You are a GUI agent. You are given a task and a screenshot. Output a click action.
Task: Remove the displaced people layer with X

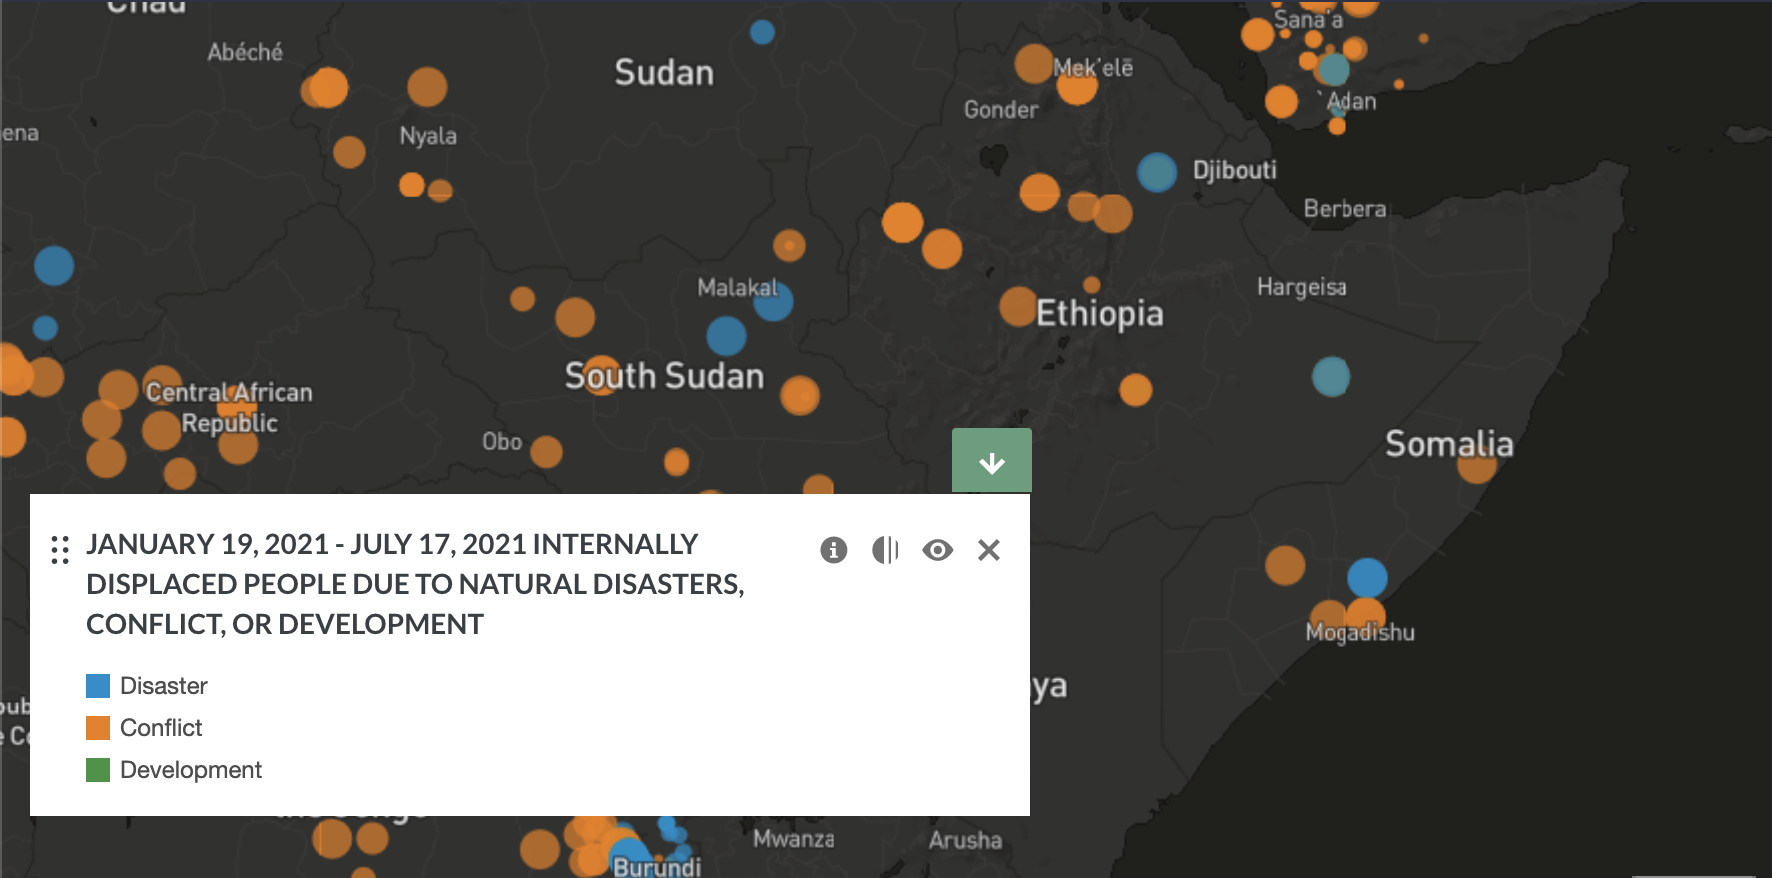[x=989, y=550]
